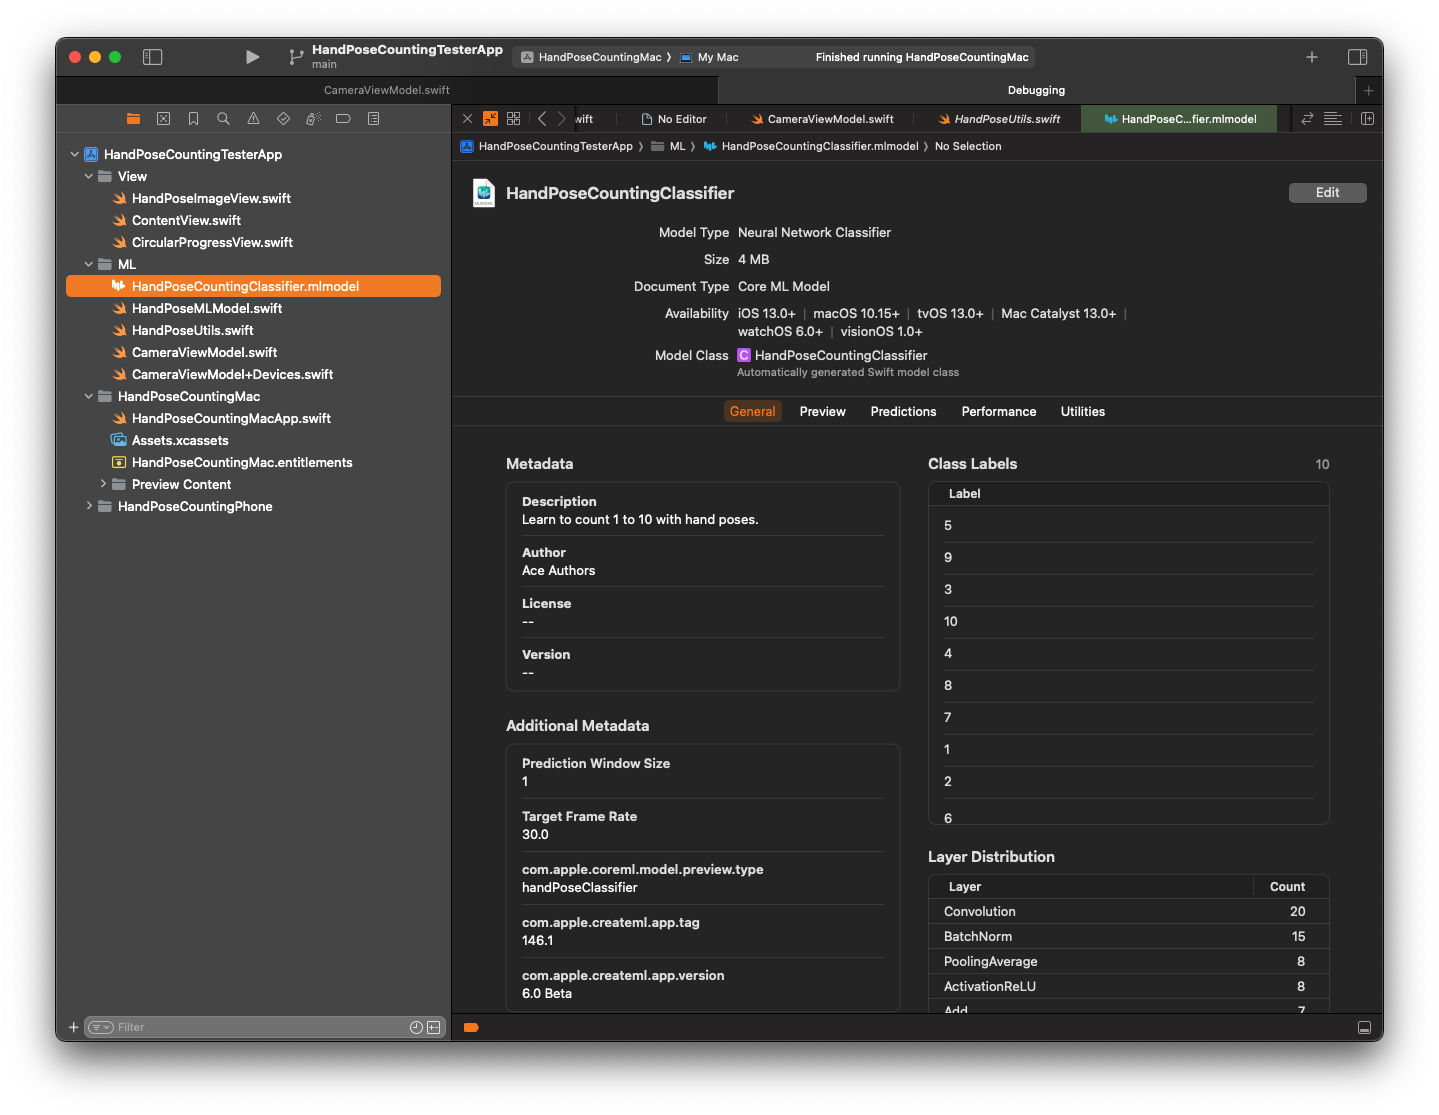Collapse the HandPoseCountingTesterApp project root
Viewport: 1439px width, 1115px height.
click(x=75, y=154)
